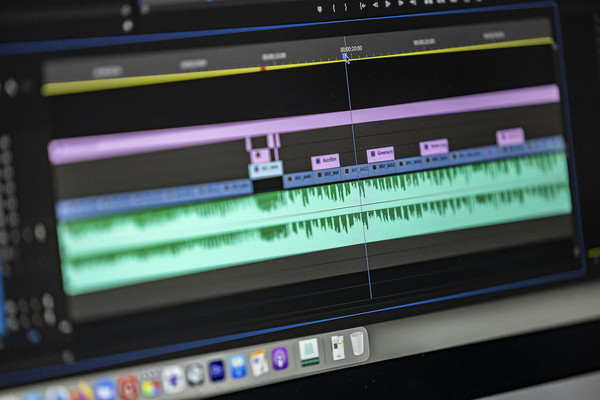Image resolution: width=600 pixels, height=400 pixels.
Task: Select the Greenscreen title clip
Action: coord(381,154)
